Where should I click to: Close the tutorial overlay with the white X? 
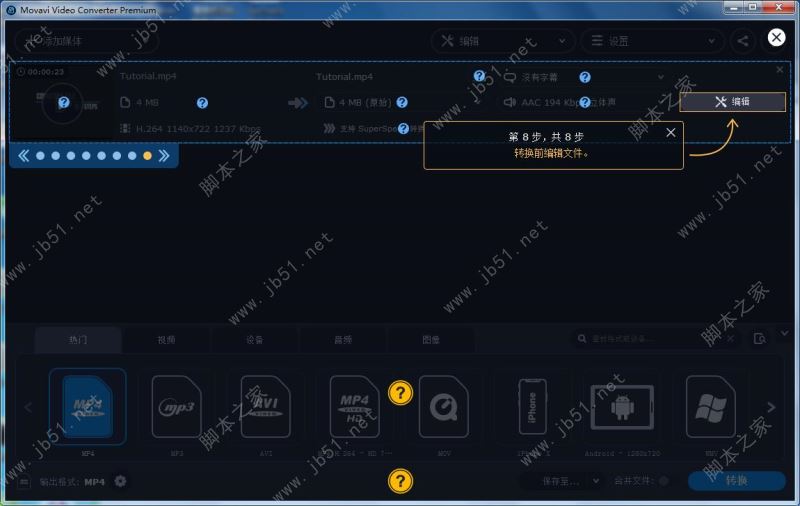pyautogui.click(x=776, y=37)
